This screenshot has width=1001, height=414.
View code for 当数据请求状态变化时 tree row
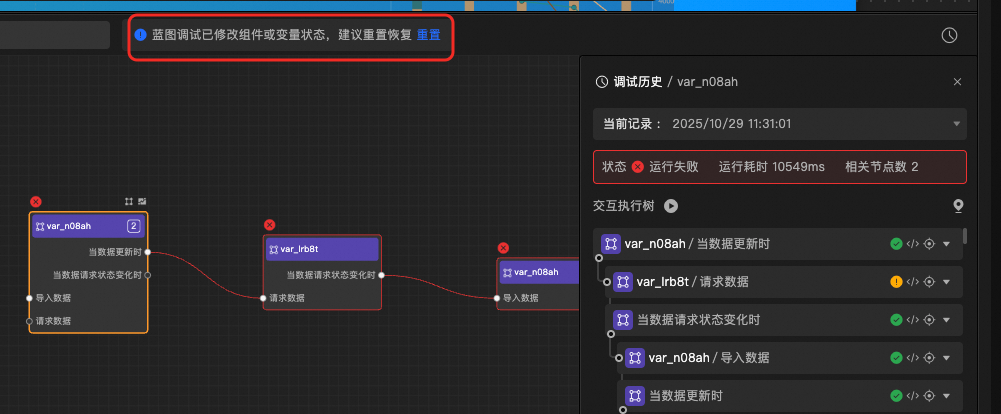pos(913,320)
